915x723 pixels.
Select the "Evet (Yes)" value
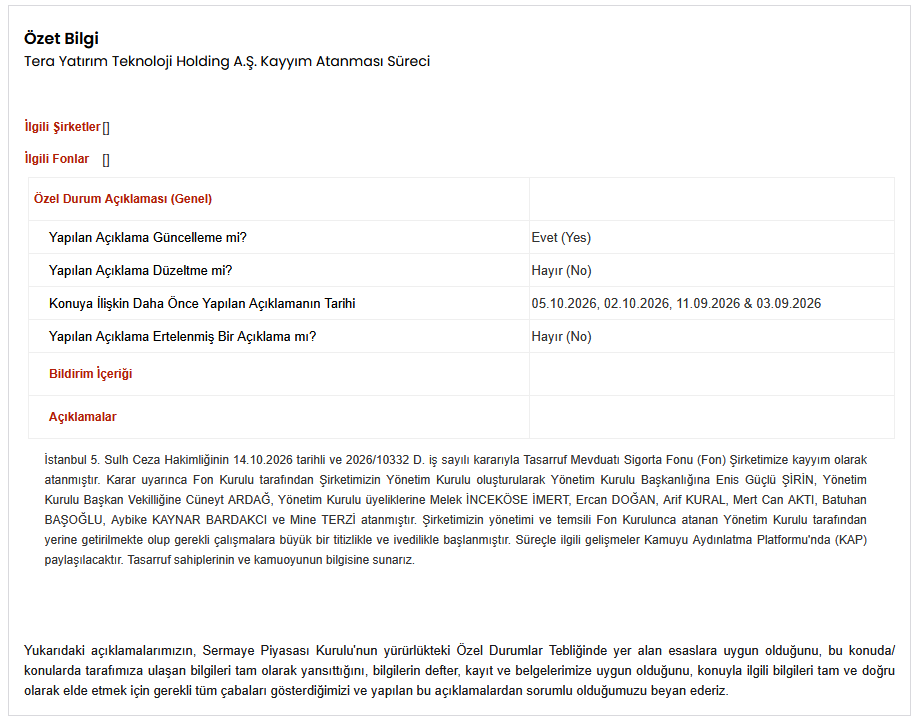click(561, 237)
